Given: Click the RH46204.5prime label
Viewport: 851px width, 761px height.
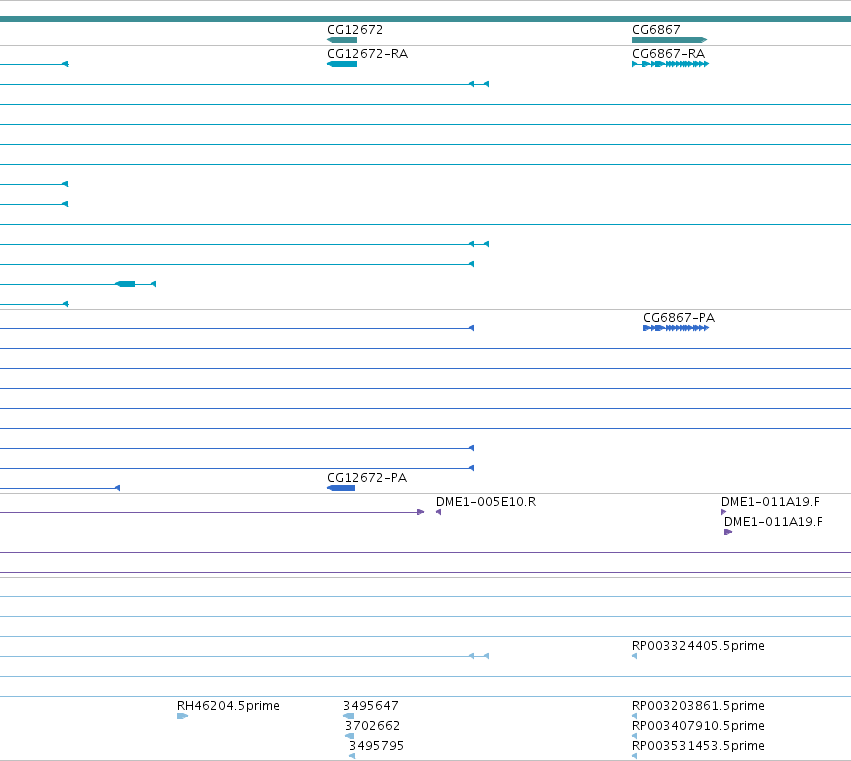Looking at the screenshot, I should [228, 706].
